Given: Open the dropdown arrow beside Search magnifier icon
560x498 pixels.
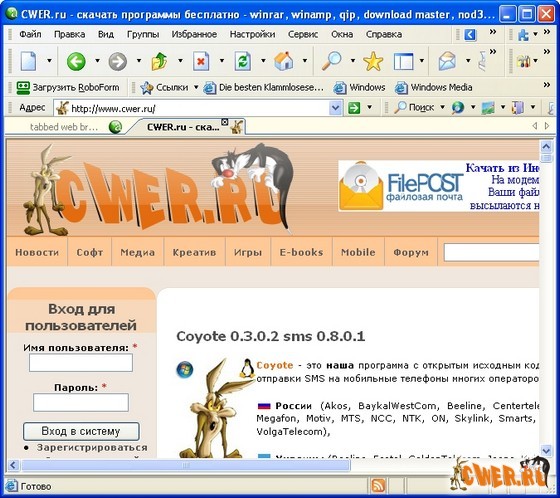Looking at the screenshot, I should click(x=353, y=61).
